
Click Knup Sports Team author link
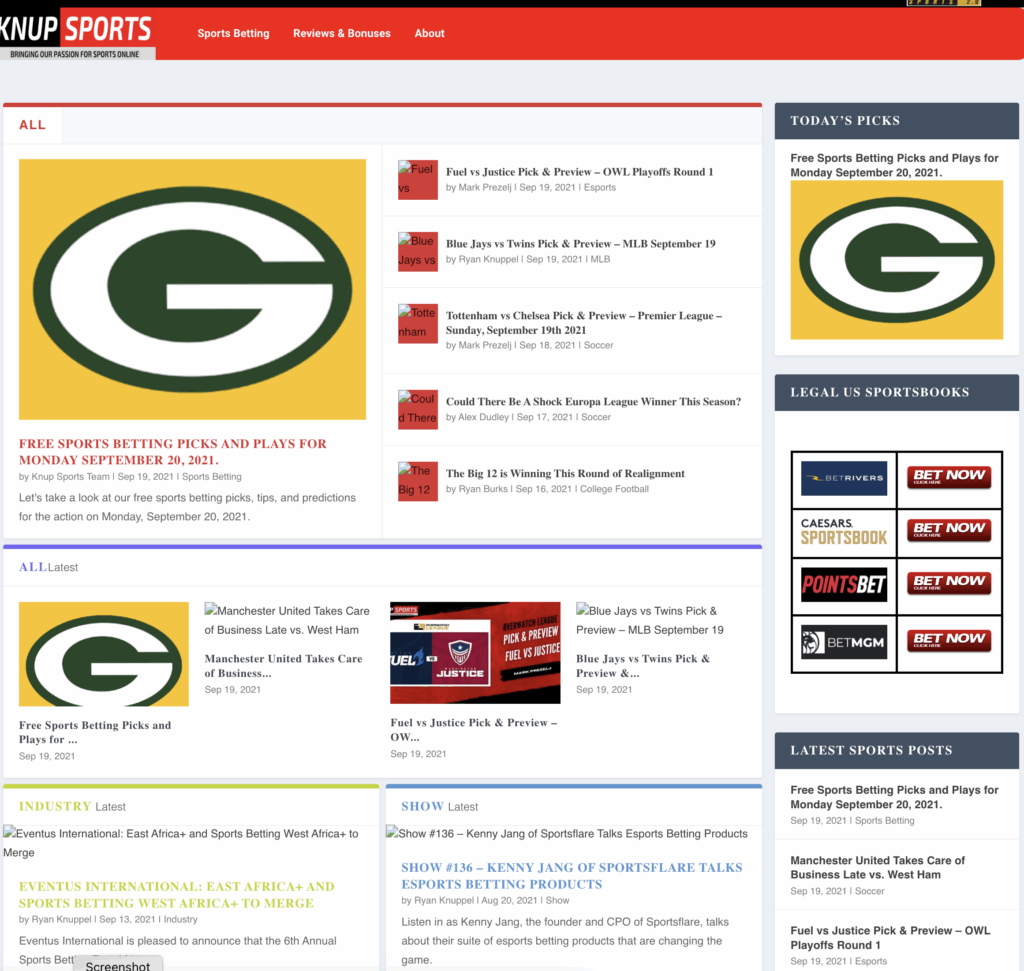point(71,477)
